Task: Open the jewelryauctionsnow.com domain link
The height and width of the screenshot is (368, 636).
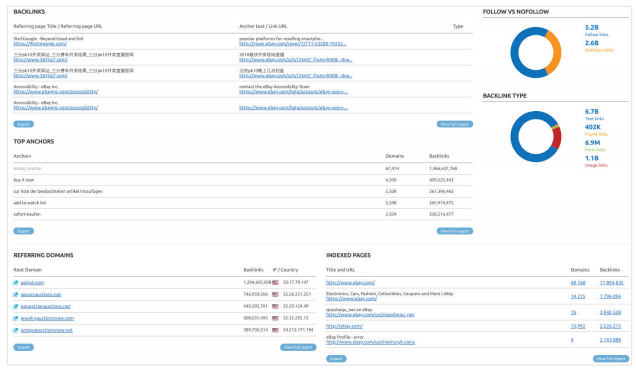Action: click(x=47, y=319)
